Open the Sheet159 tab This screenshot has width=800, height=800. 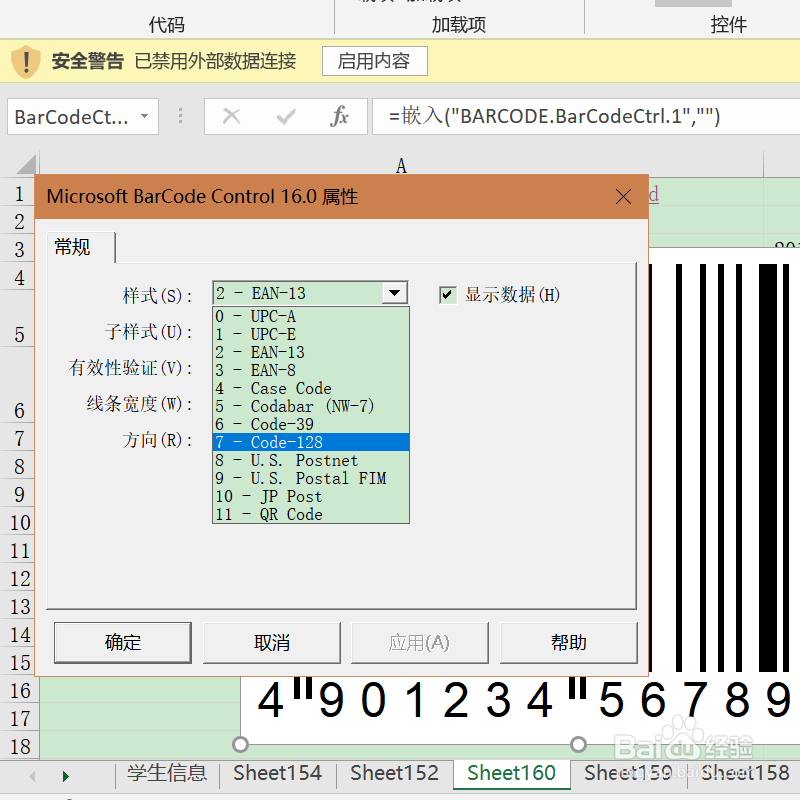(x=628, y=772)
